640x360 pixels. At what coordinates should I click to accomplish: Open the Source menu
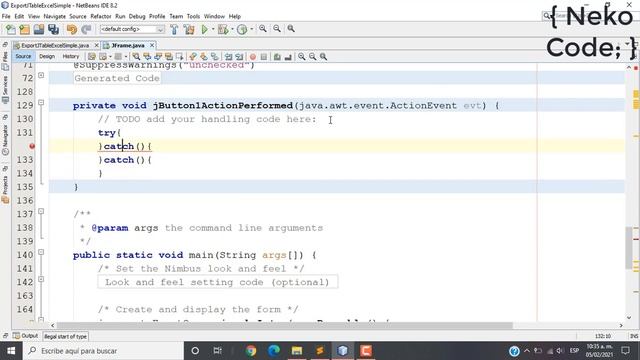(x=78, y=16)
